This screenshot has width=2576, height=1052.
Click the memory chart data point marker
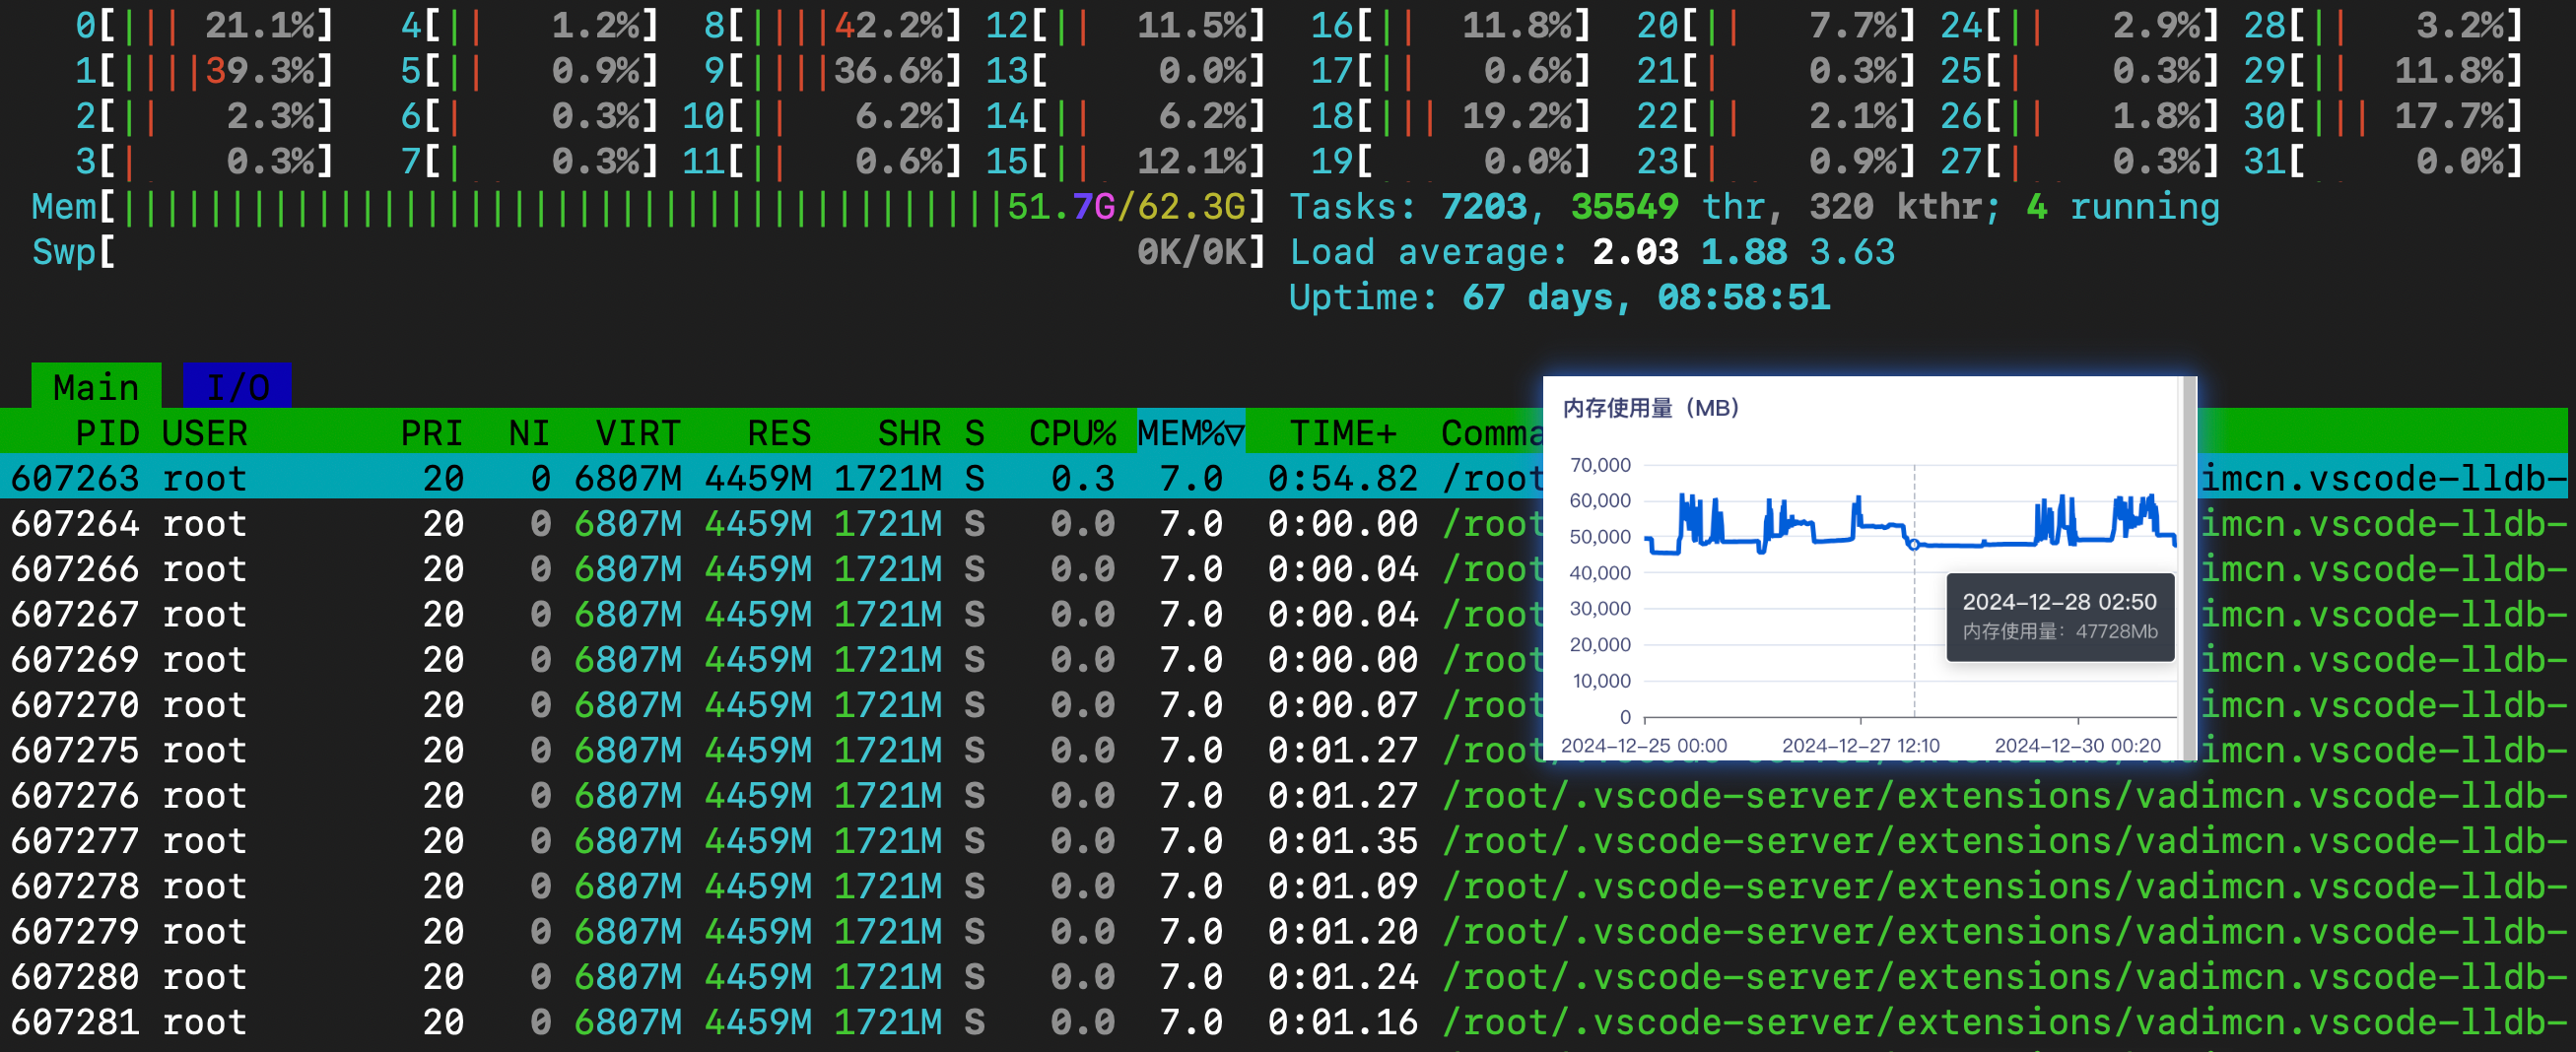pyautogui.click(x=1914, y=545)
